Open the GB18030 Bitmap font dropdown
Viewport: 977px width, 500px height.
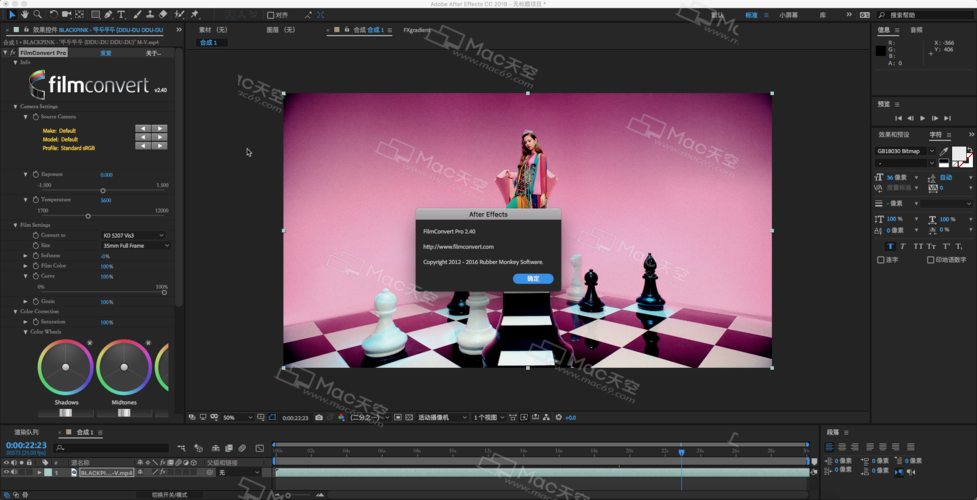click(906, 151)
